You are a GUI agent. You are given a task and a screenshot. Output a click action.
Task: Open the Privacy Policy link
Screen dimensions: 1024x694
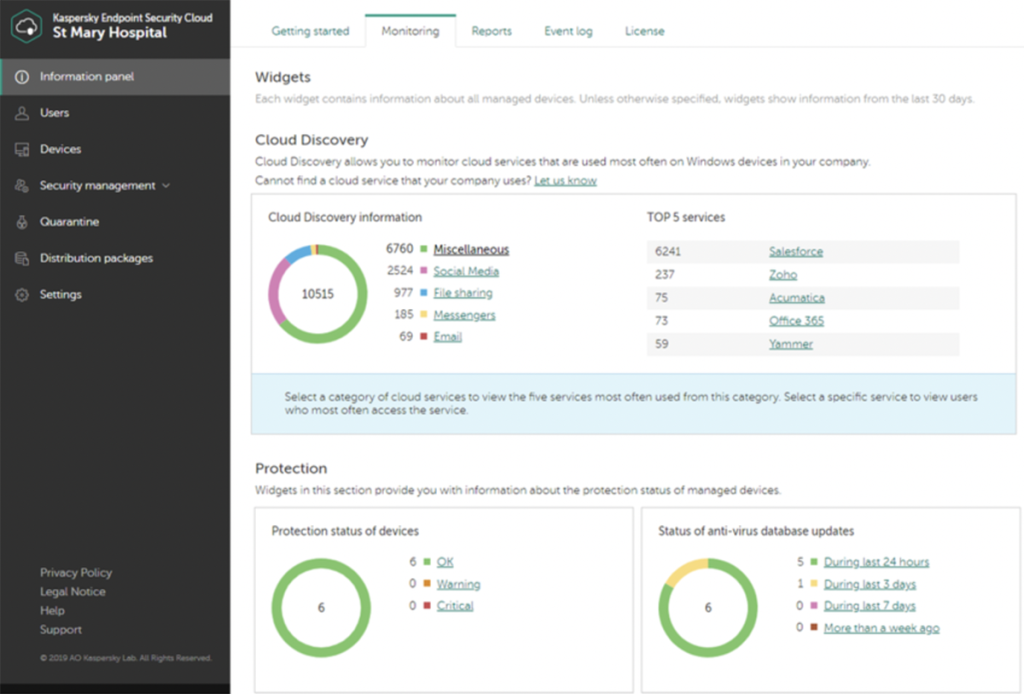[76, 573]
